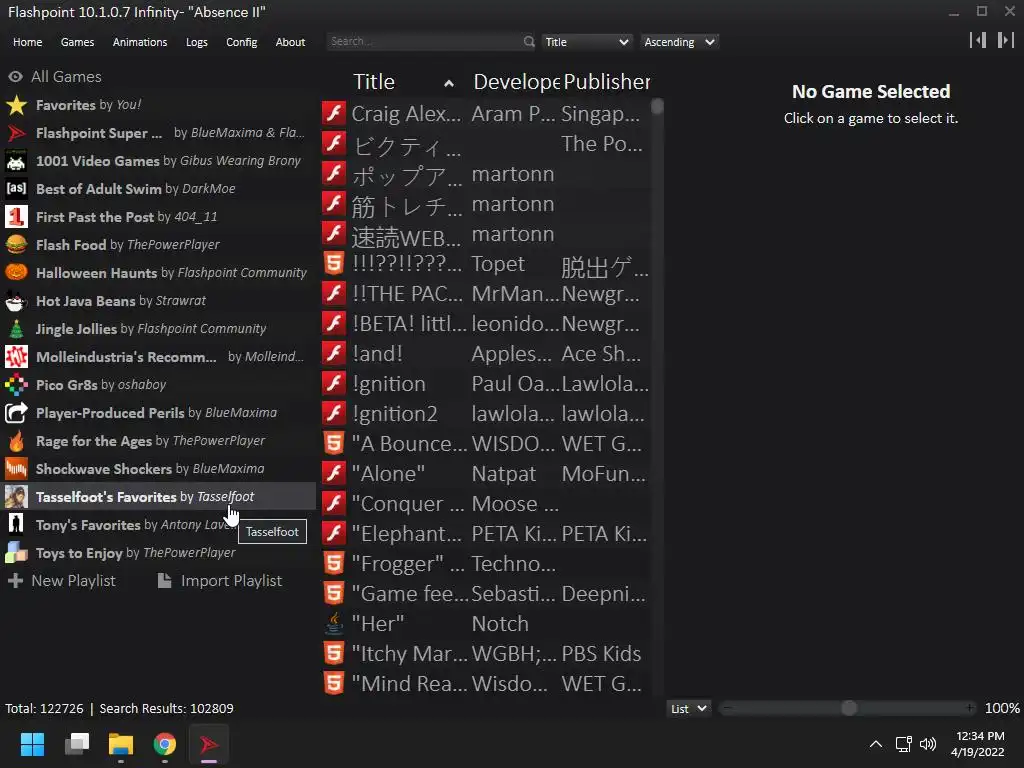This screenshot has height=768, width=1024.
Task: Click the Pico Gr8s playlist icon
Action: click(16, 385)
